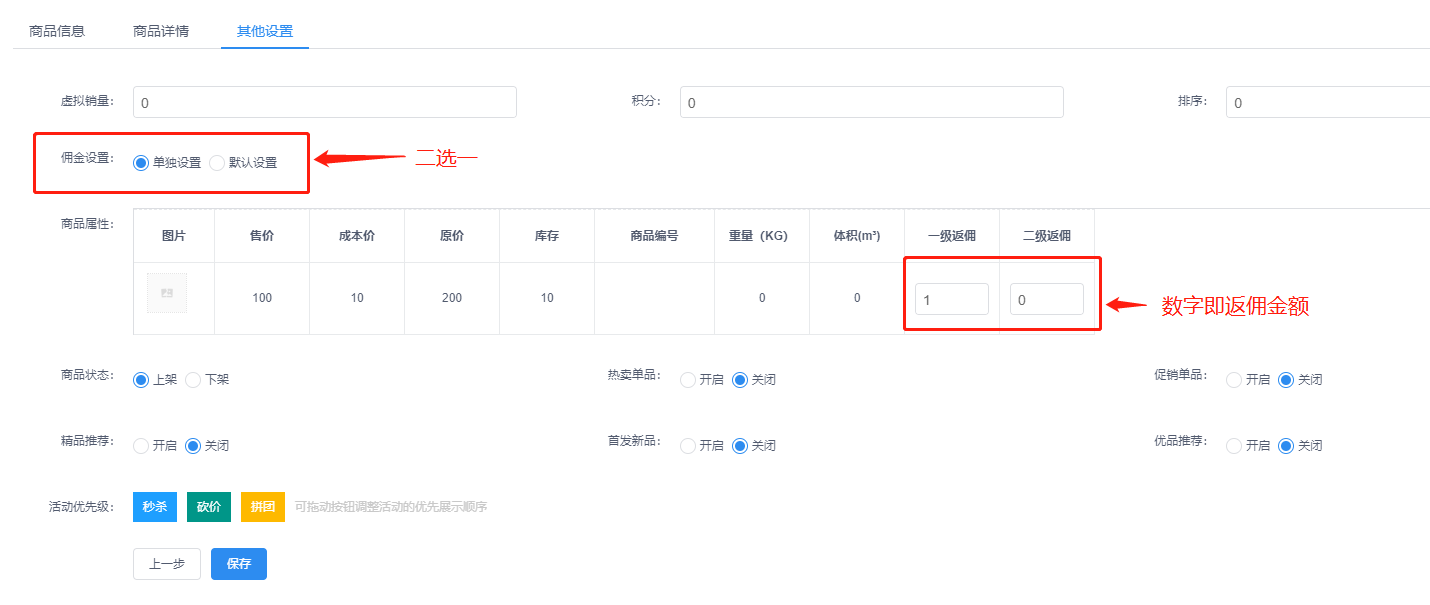Click the 商品编号 column header
1430x605 pixels.
click(x=654, y=236)
